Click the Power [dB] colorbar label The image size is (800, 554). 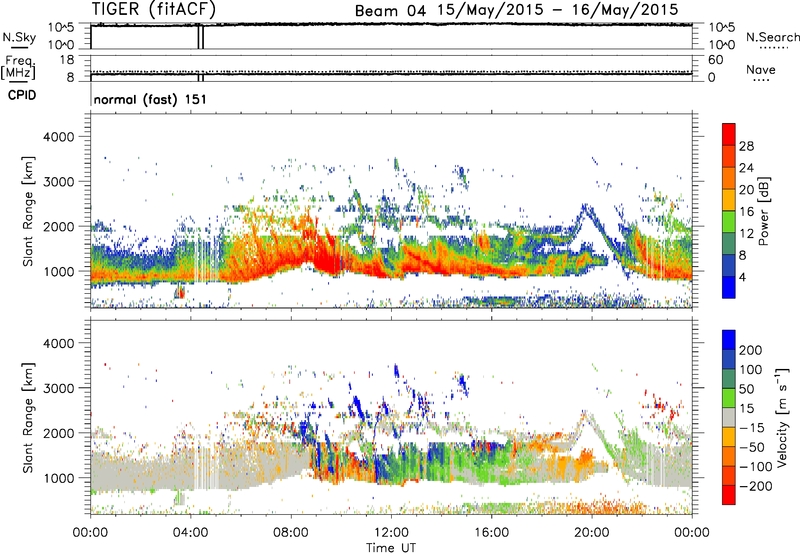pyautogui.click(x=763, y=211)
